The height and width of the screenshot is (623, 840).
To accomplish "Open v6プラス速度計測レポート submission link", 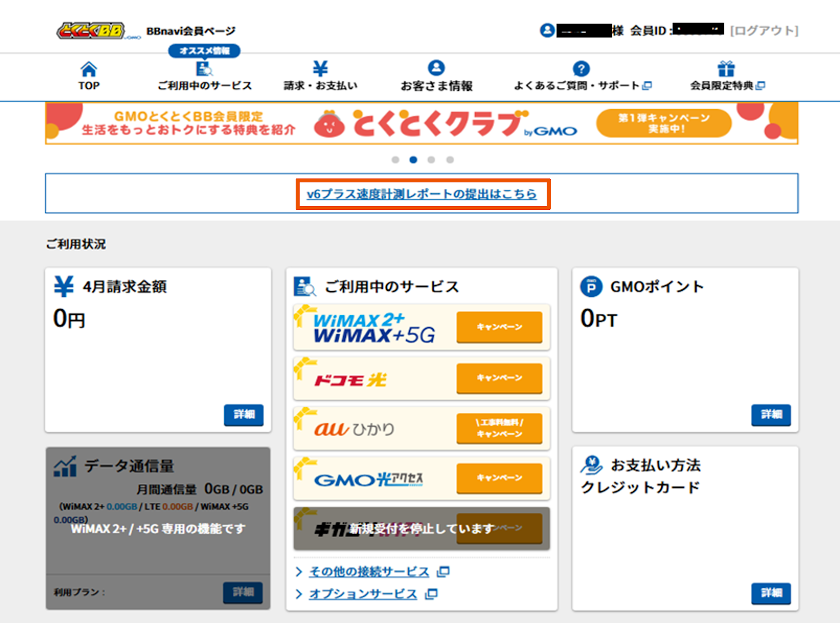I will (x=422, y=193).
